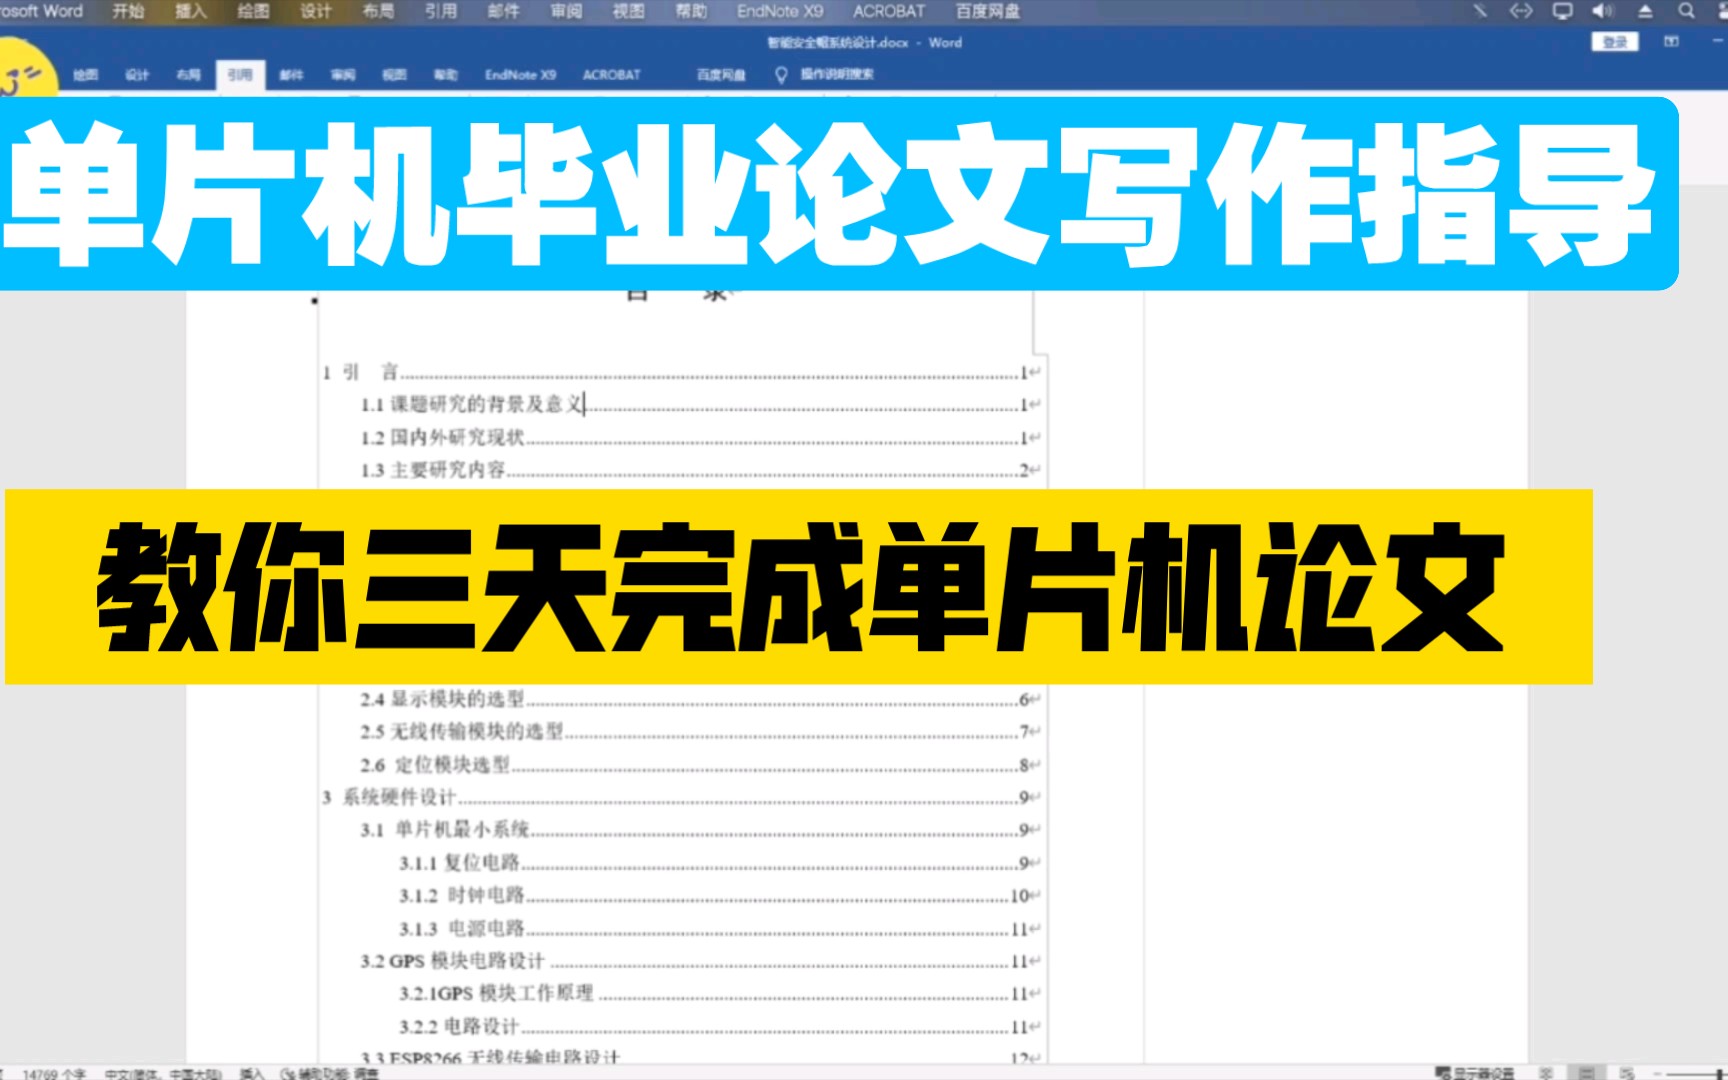Click the 操作说明搜索 search field
1728x1080 pixels.
[x=837, y=74]
